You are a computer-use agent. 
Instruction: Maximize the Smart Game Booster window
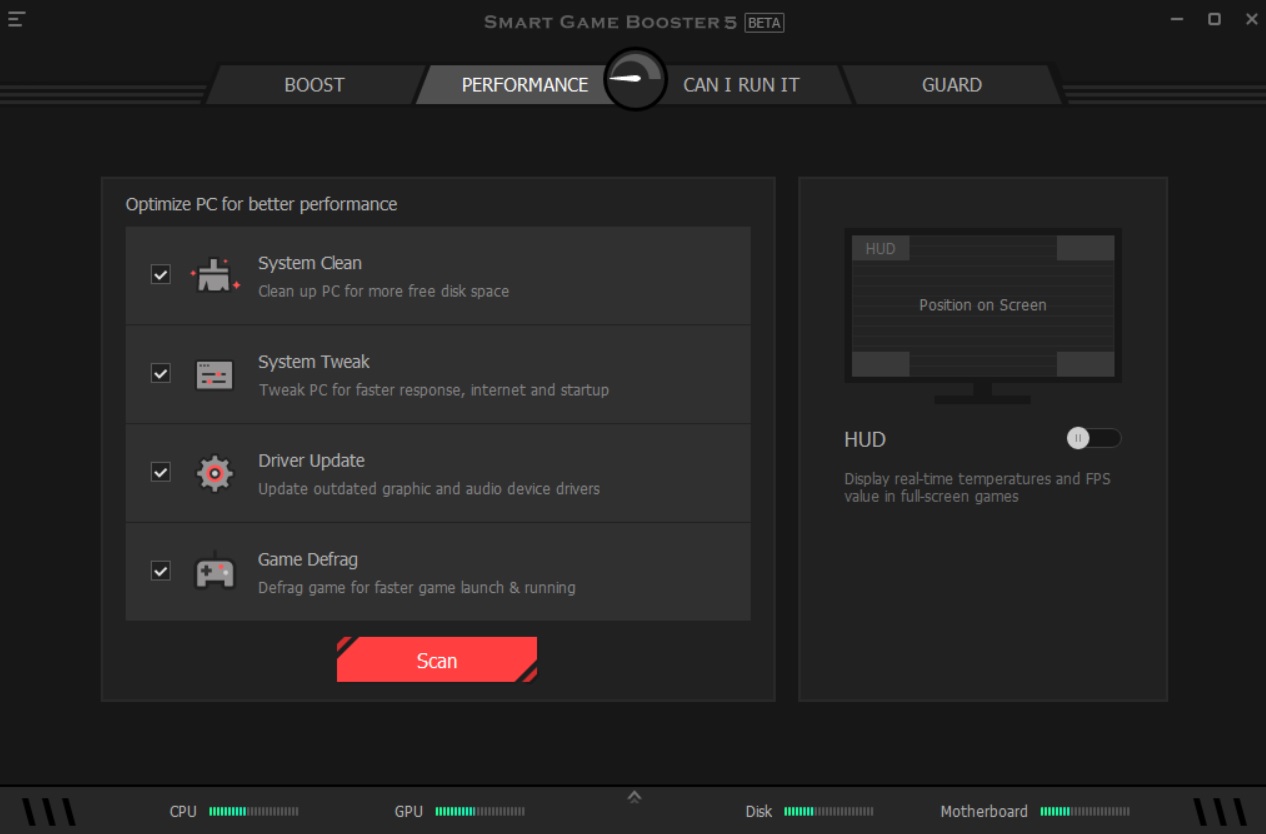(1214, 19)
